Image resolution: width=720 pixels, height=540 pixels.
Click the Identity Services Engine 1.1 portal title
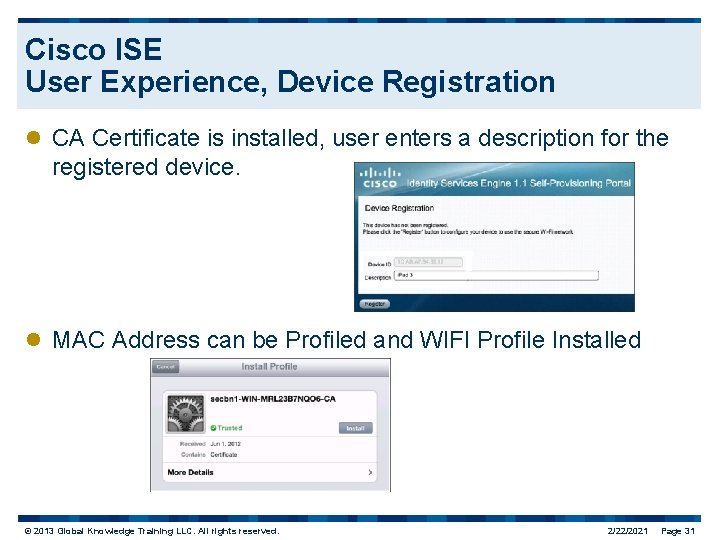click(518, 183)
